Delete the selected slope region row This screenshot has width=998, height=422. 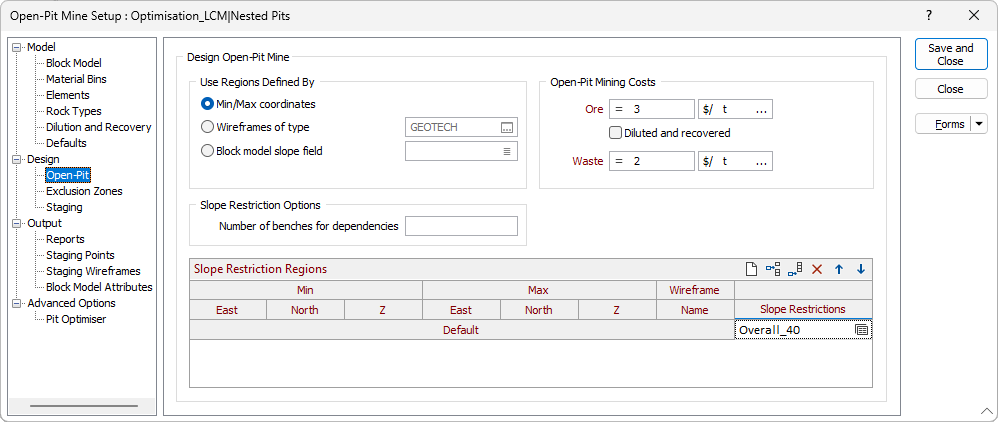[817, 269]
